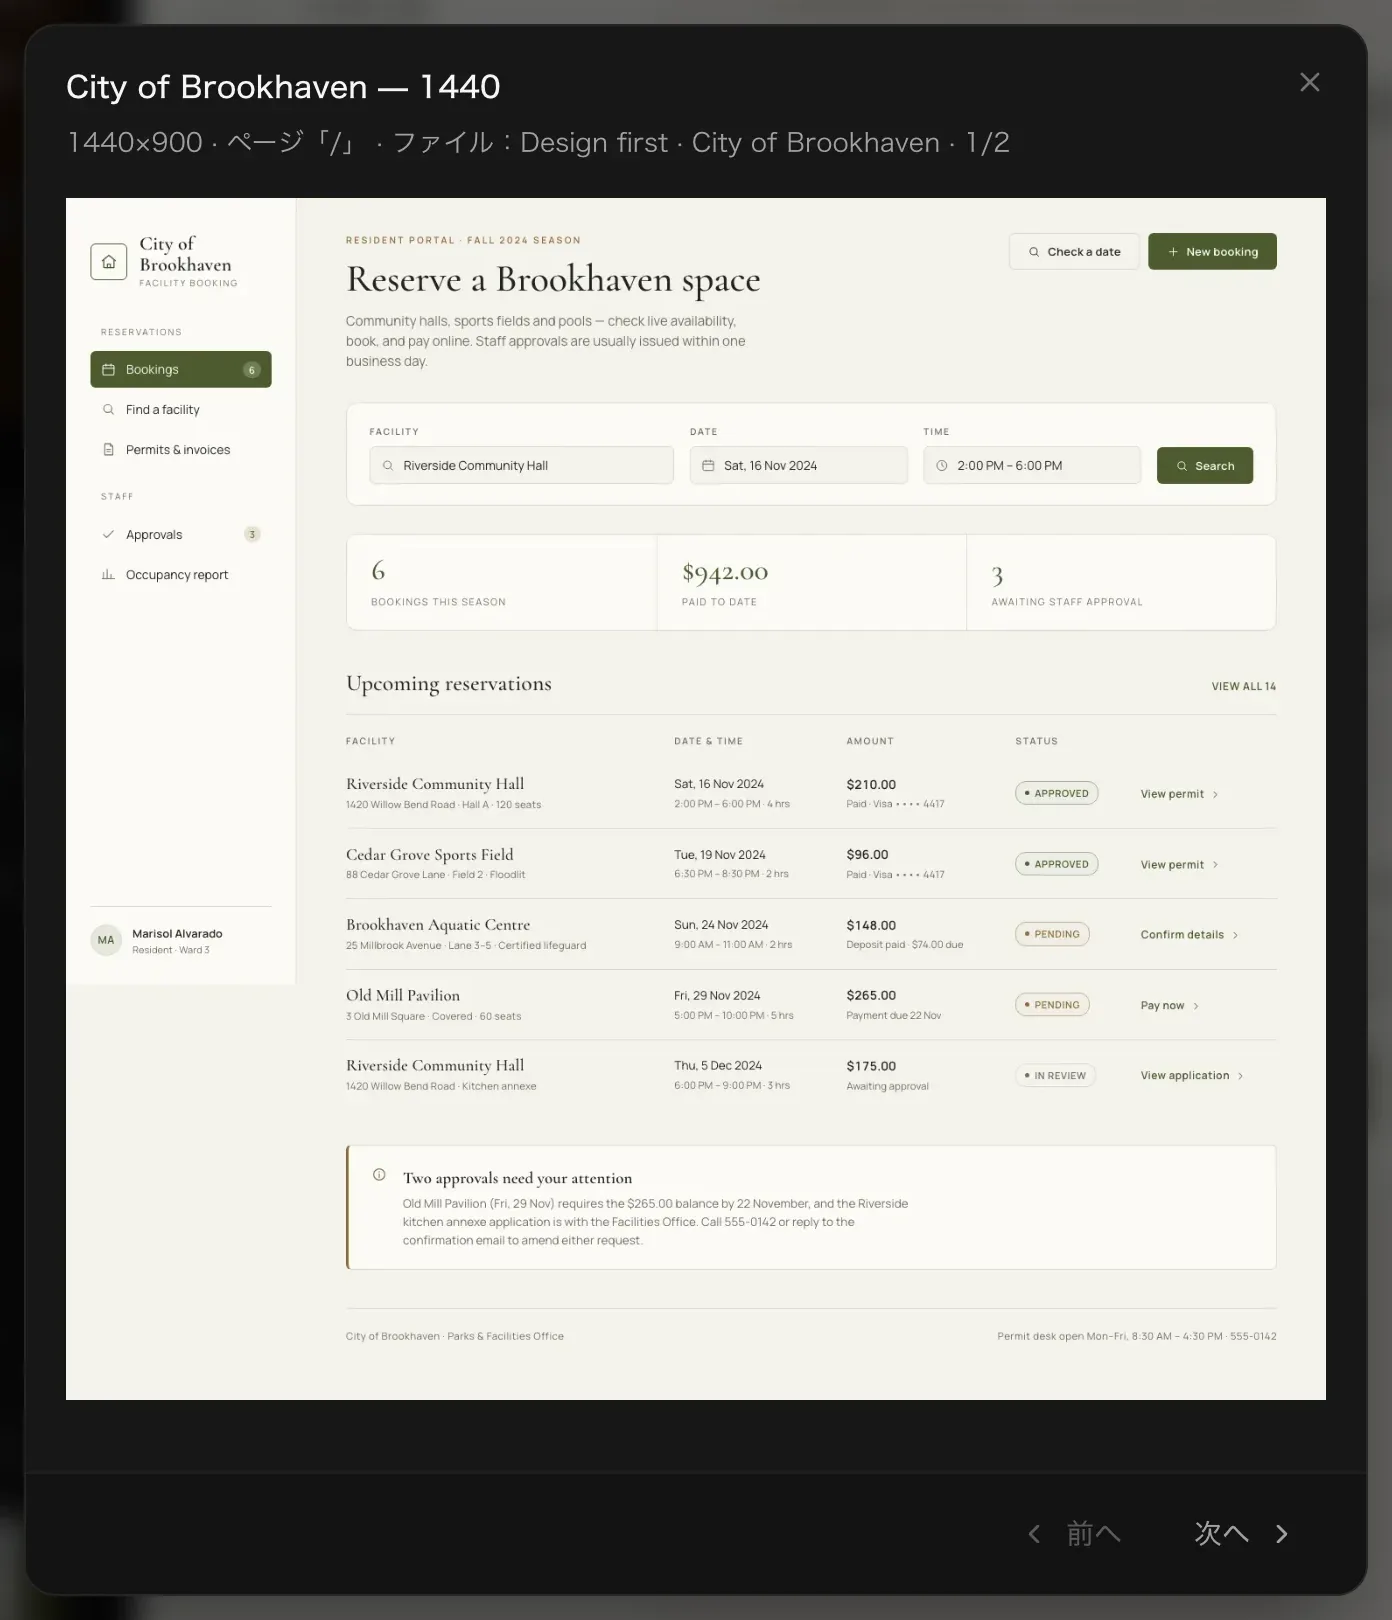Viewport: 1392px width, 1620px height.
Task: Start a New booking
Action: point(1212,252)
